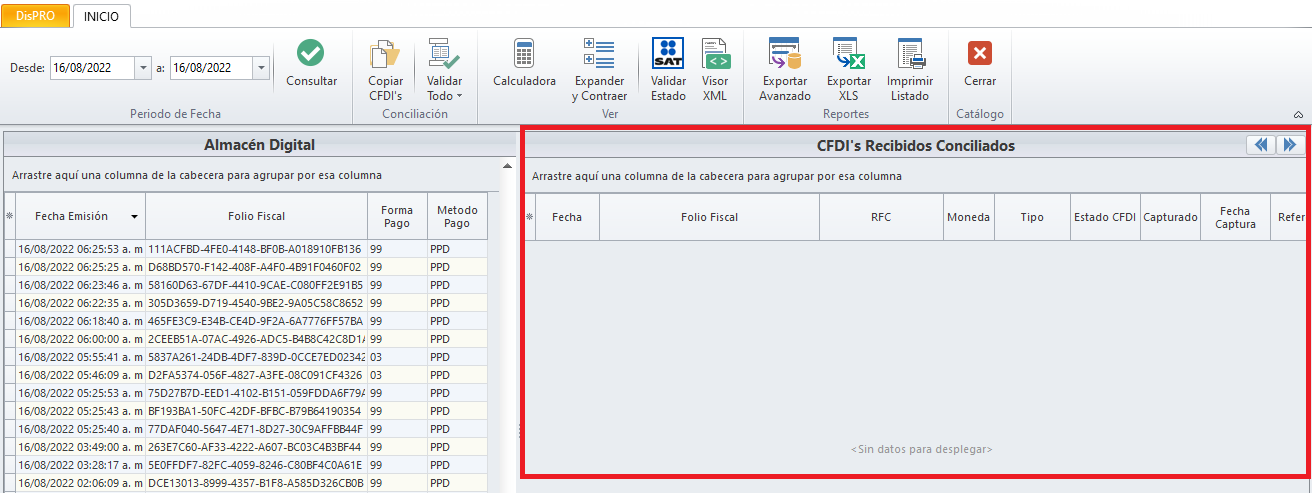Click the Consultar green checkmark icon
Screen dimensions: 1312x493
click(311, 53)
